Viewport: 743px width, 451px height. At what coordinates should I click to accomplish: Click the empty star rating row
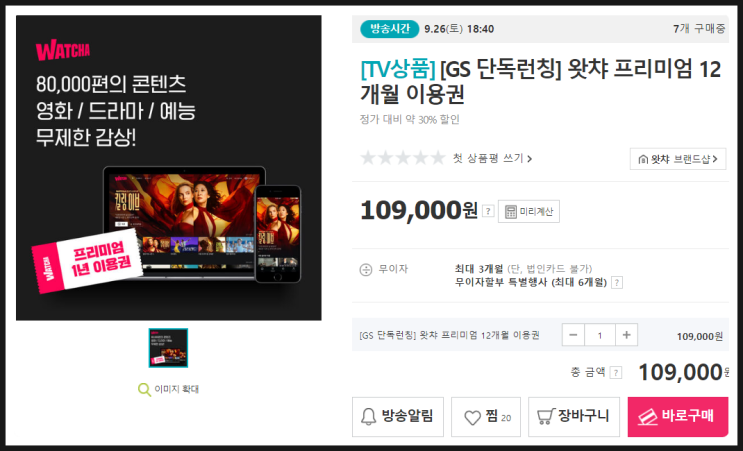coord(403,158)
